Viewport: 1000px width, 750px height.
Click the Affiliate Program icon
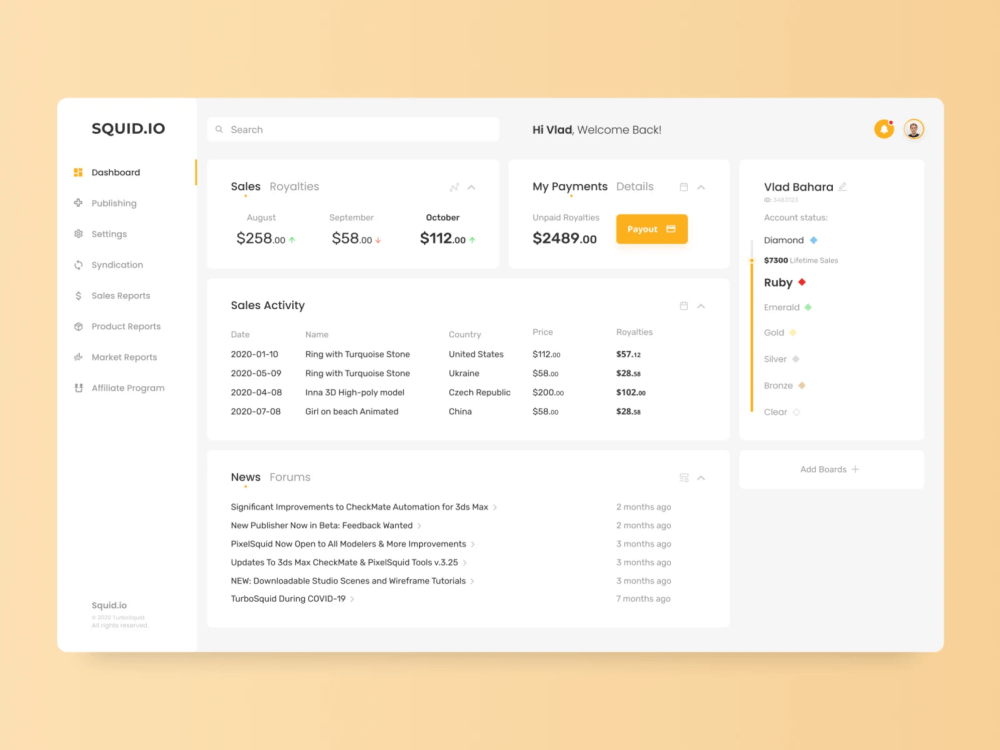78,388
